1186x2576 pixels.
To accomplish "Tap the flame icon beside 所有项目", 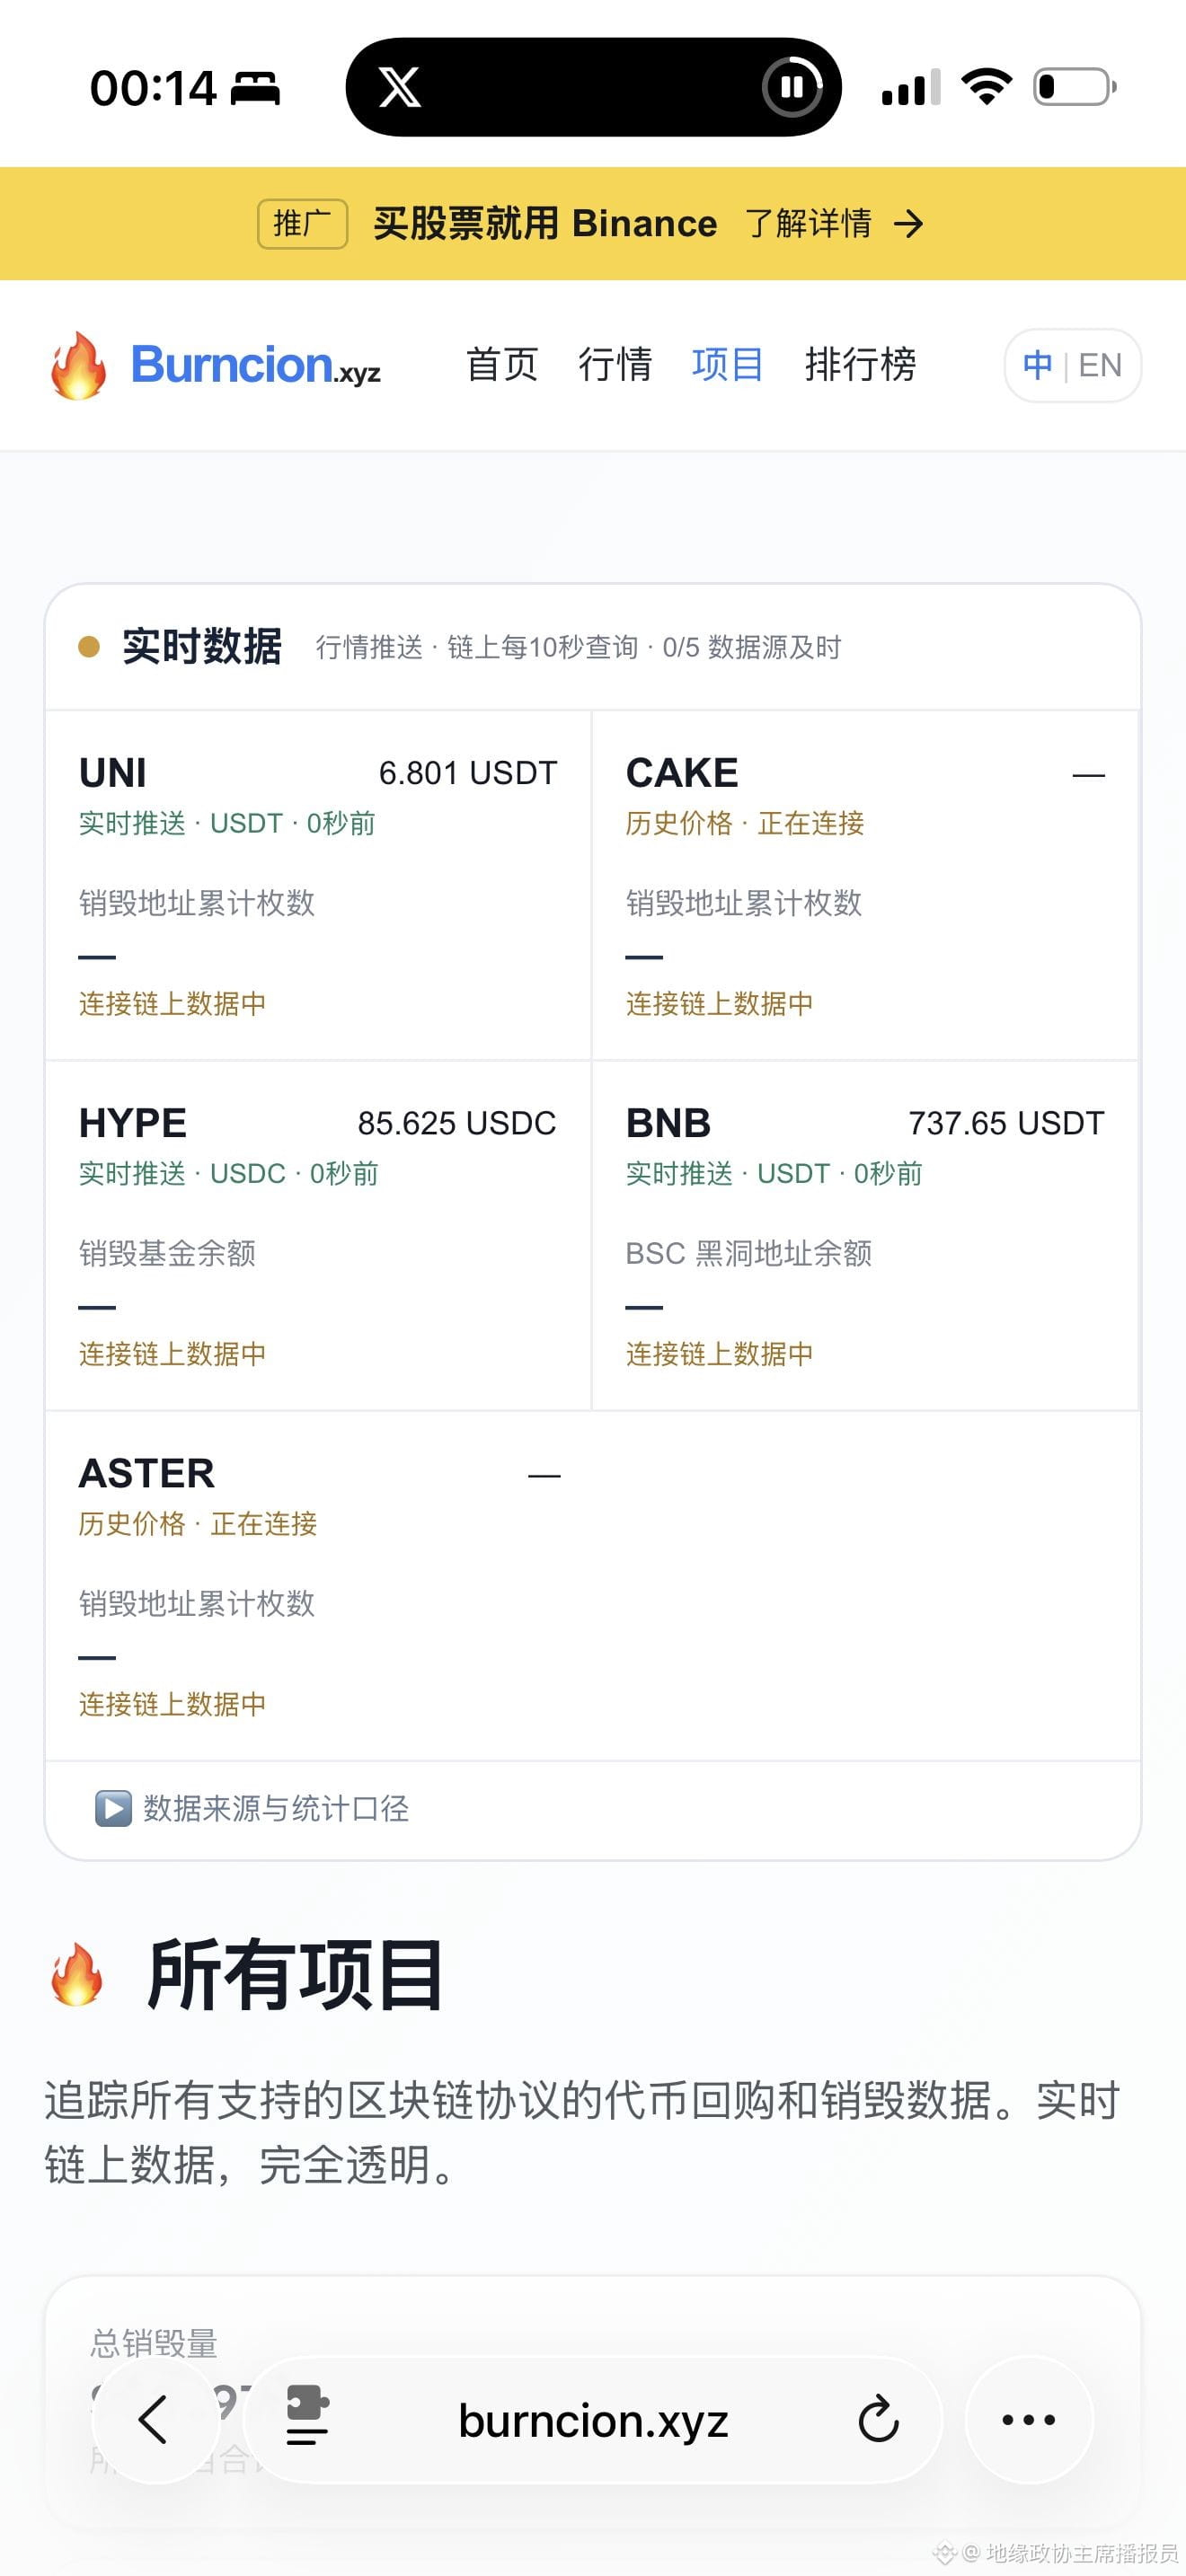I will (x=77, y=1974).
